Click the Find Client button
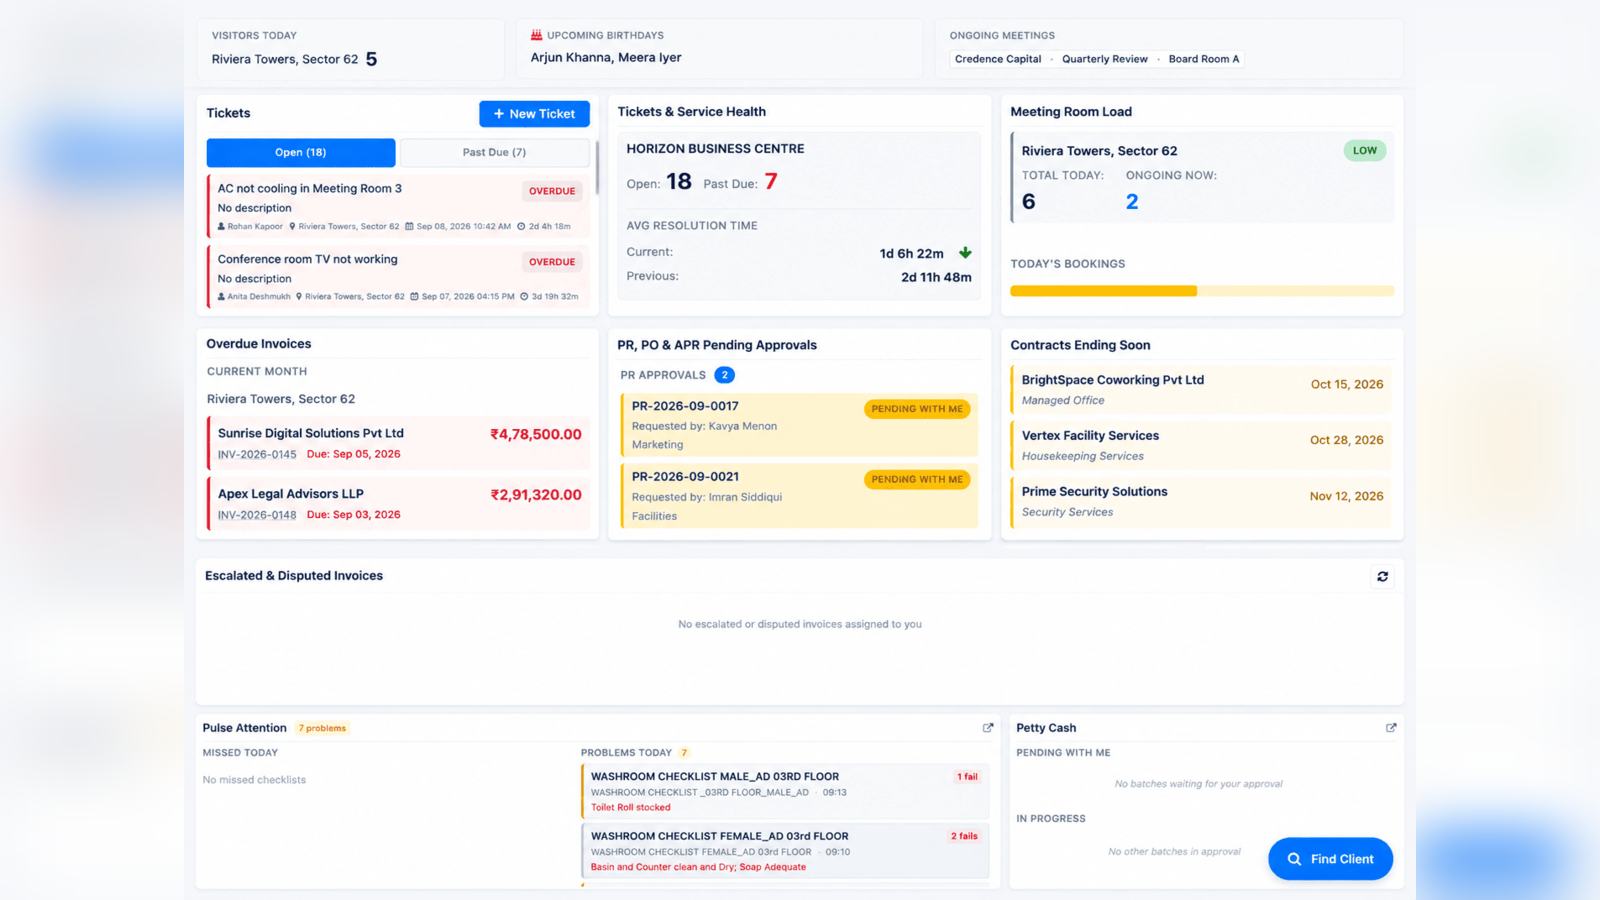This screenshot has height=900, width=1600. point(1330,859)
